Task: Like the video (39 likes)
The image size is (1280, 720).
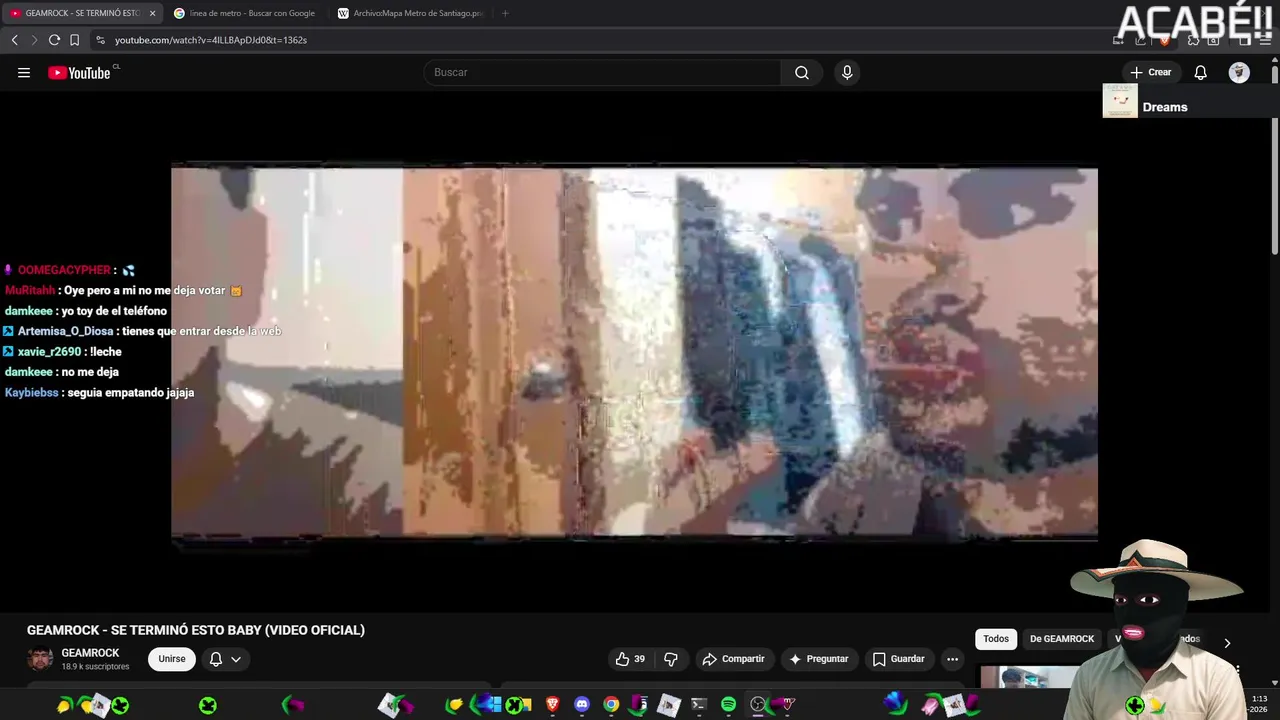Action: (630, 659)
